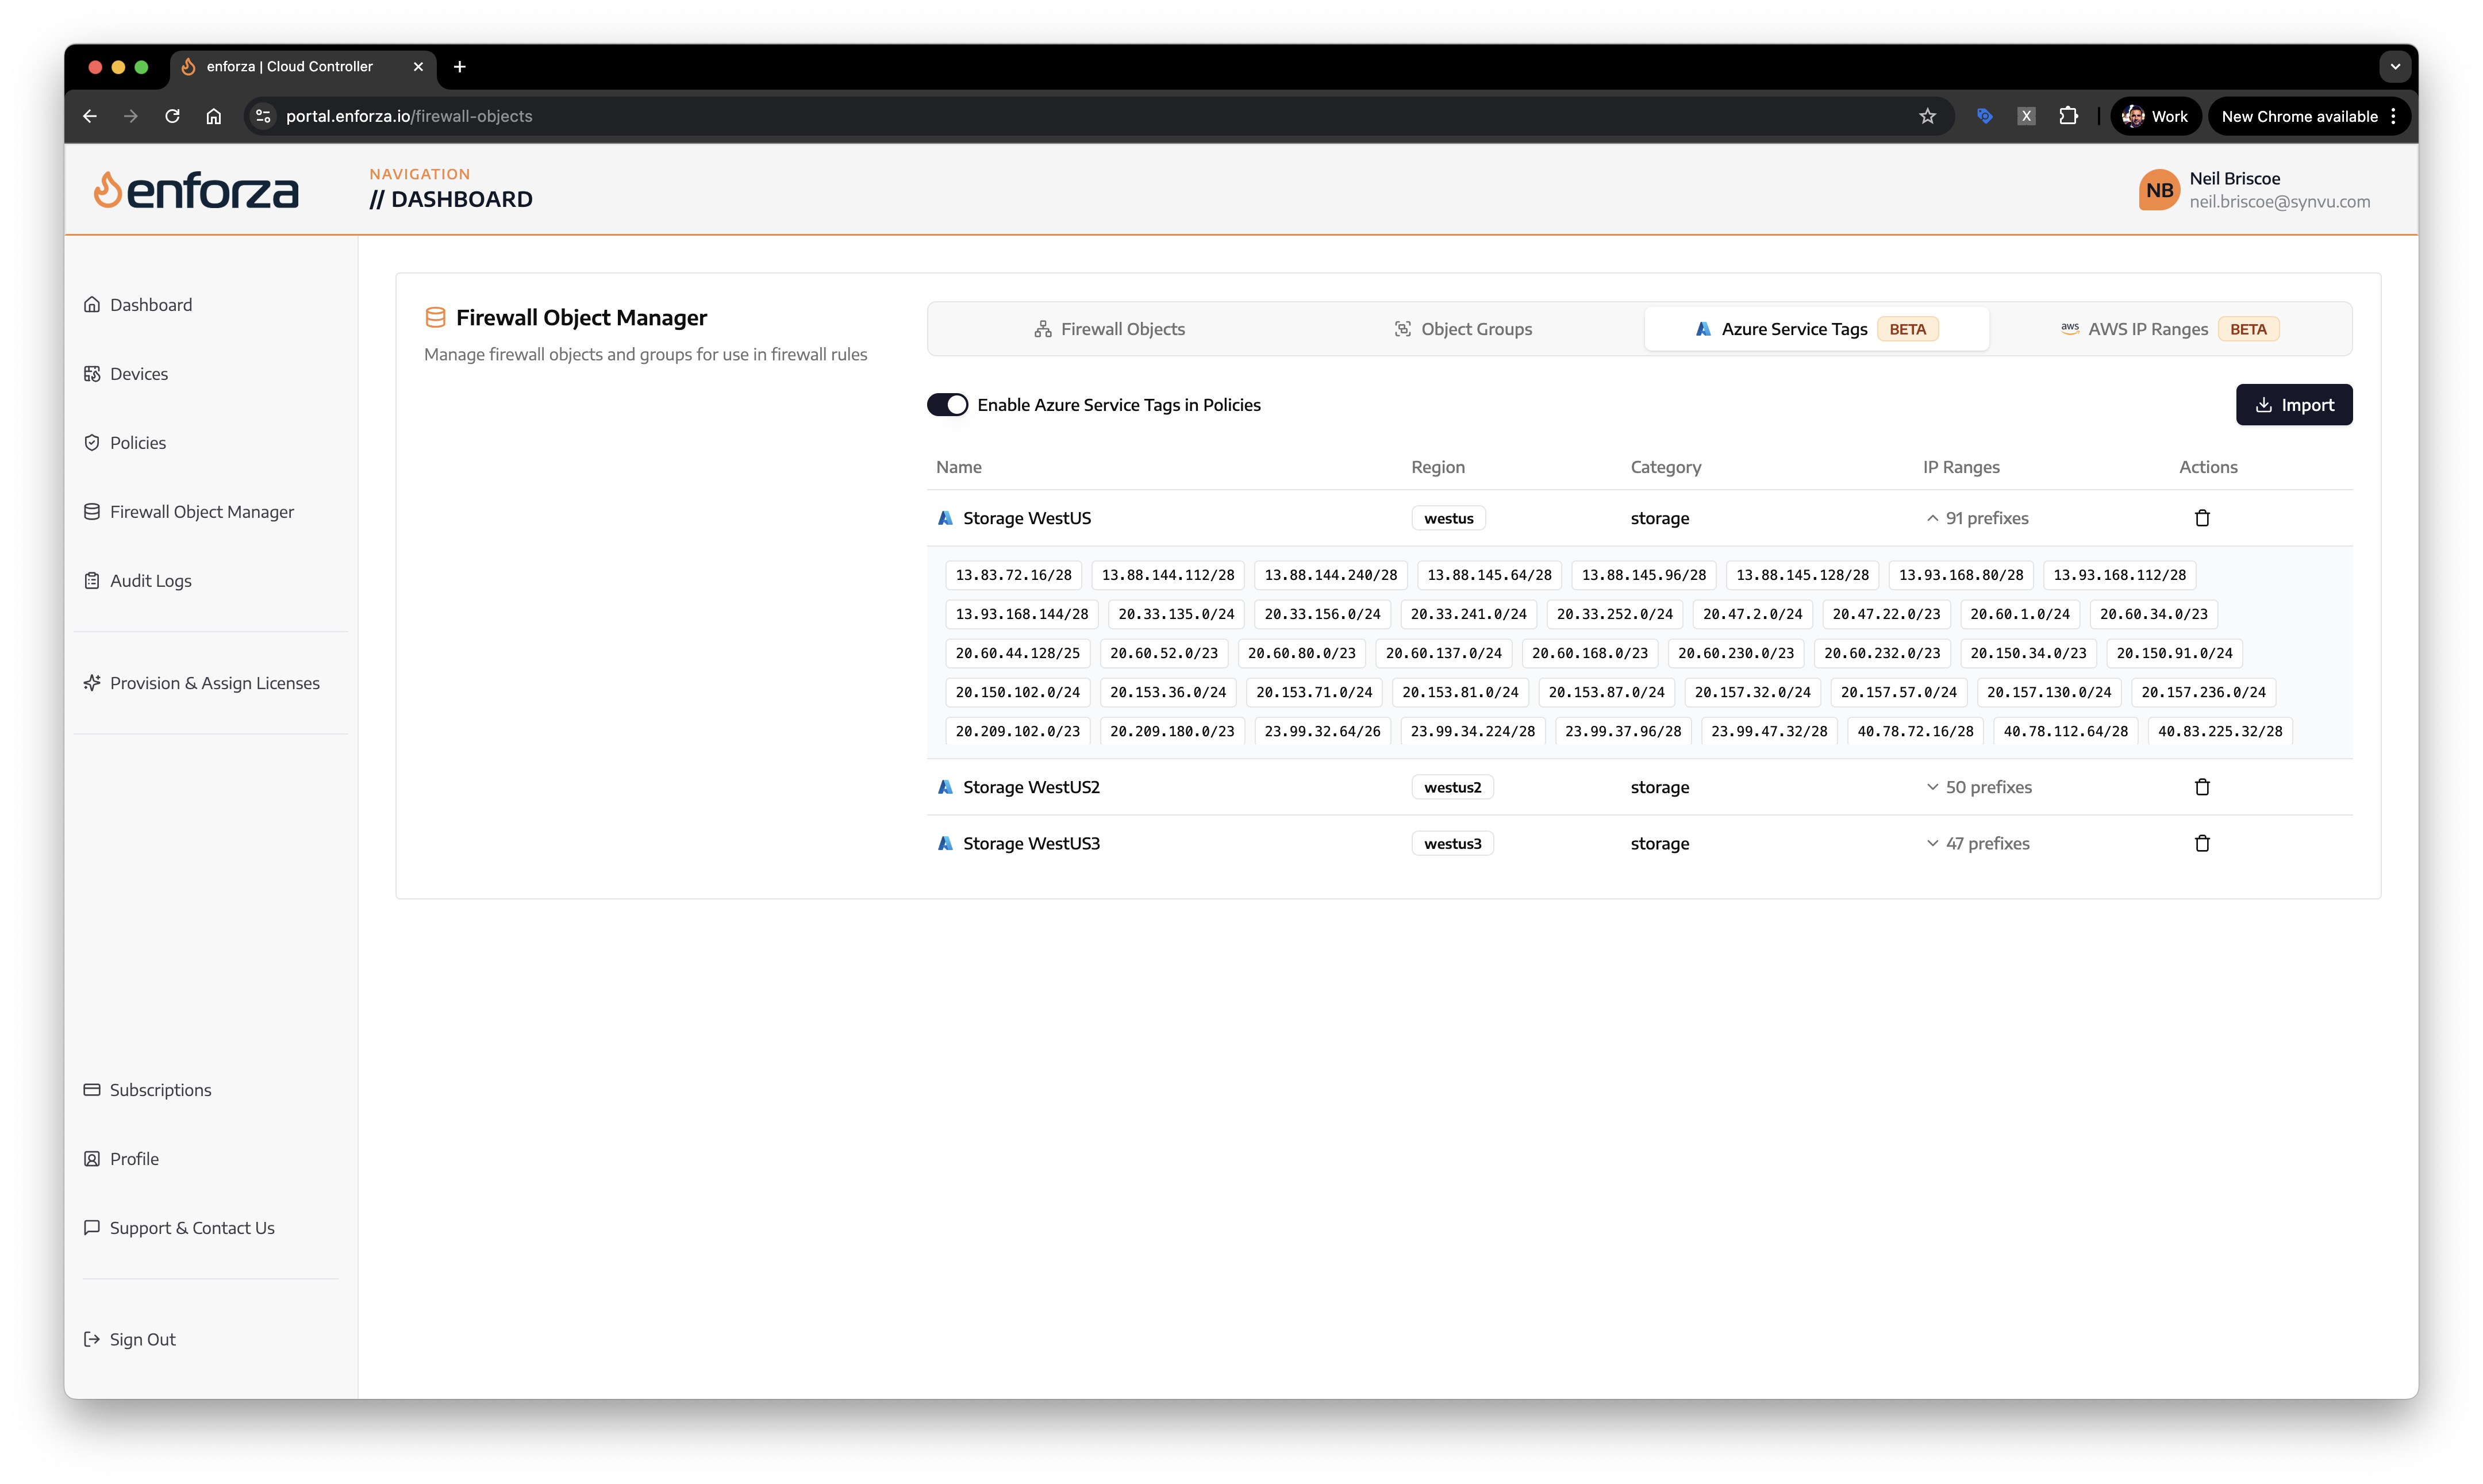This screenshot has height=1484, width=2483.
Task: Open the browser extensions puzzle icon
Action: pos(2068,116)
